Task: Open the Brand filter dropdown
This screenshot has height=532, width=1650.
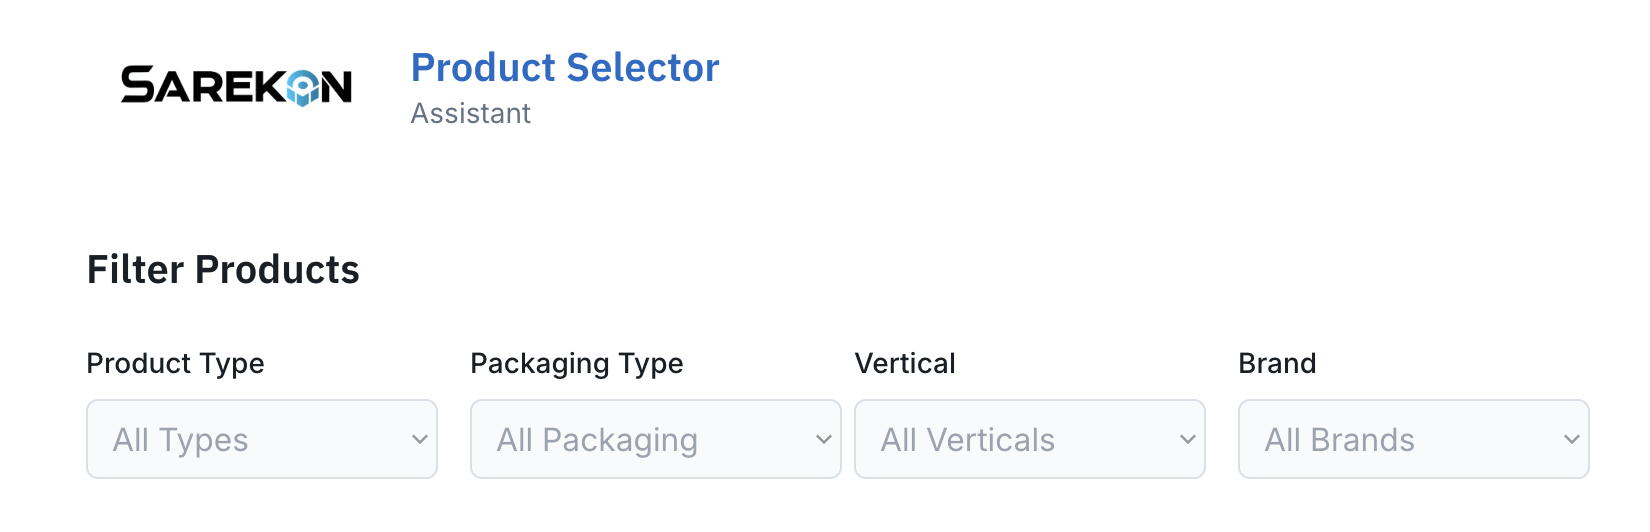Action: 1414,439
